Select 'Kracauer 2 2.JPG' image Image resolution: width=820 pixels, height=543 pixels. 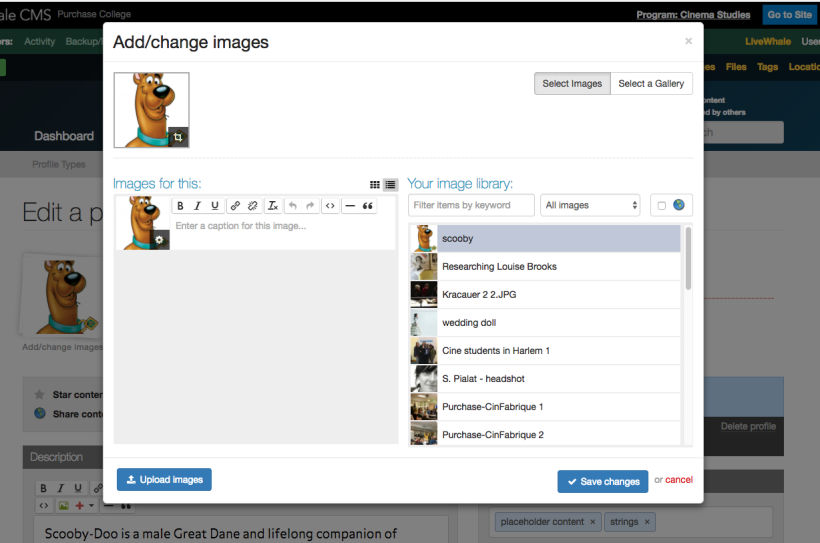(x=545, y=295)
